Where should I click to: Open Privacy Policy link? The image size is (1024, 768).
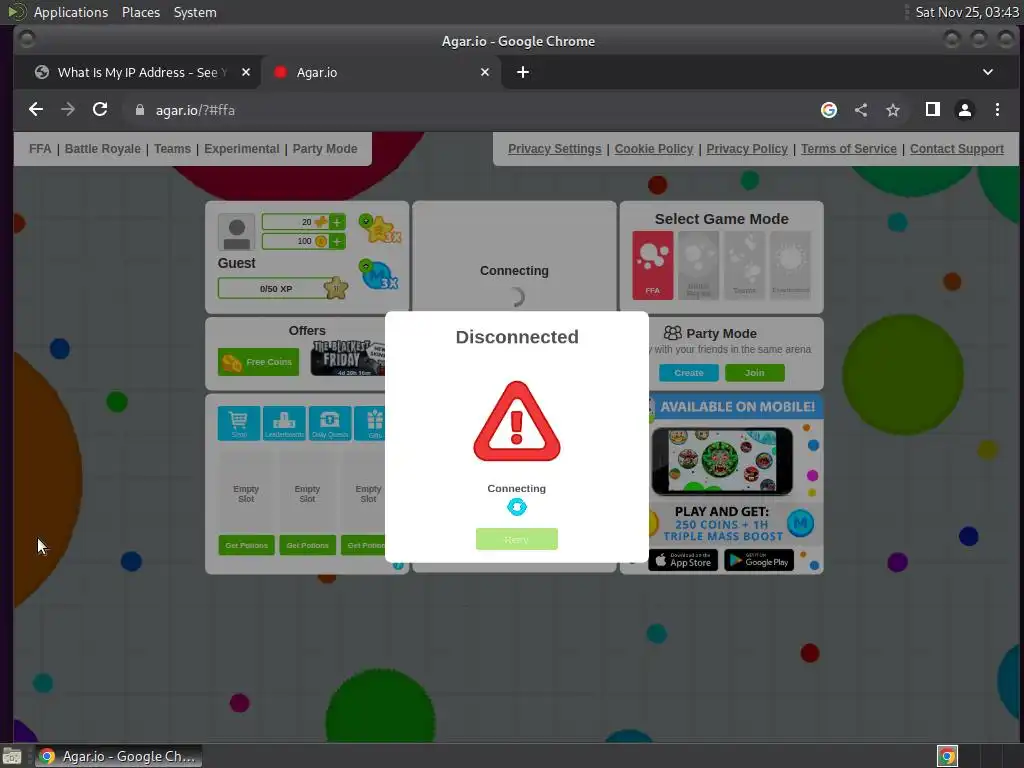(x=747, y=149)
